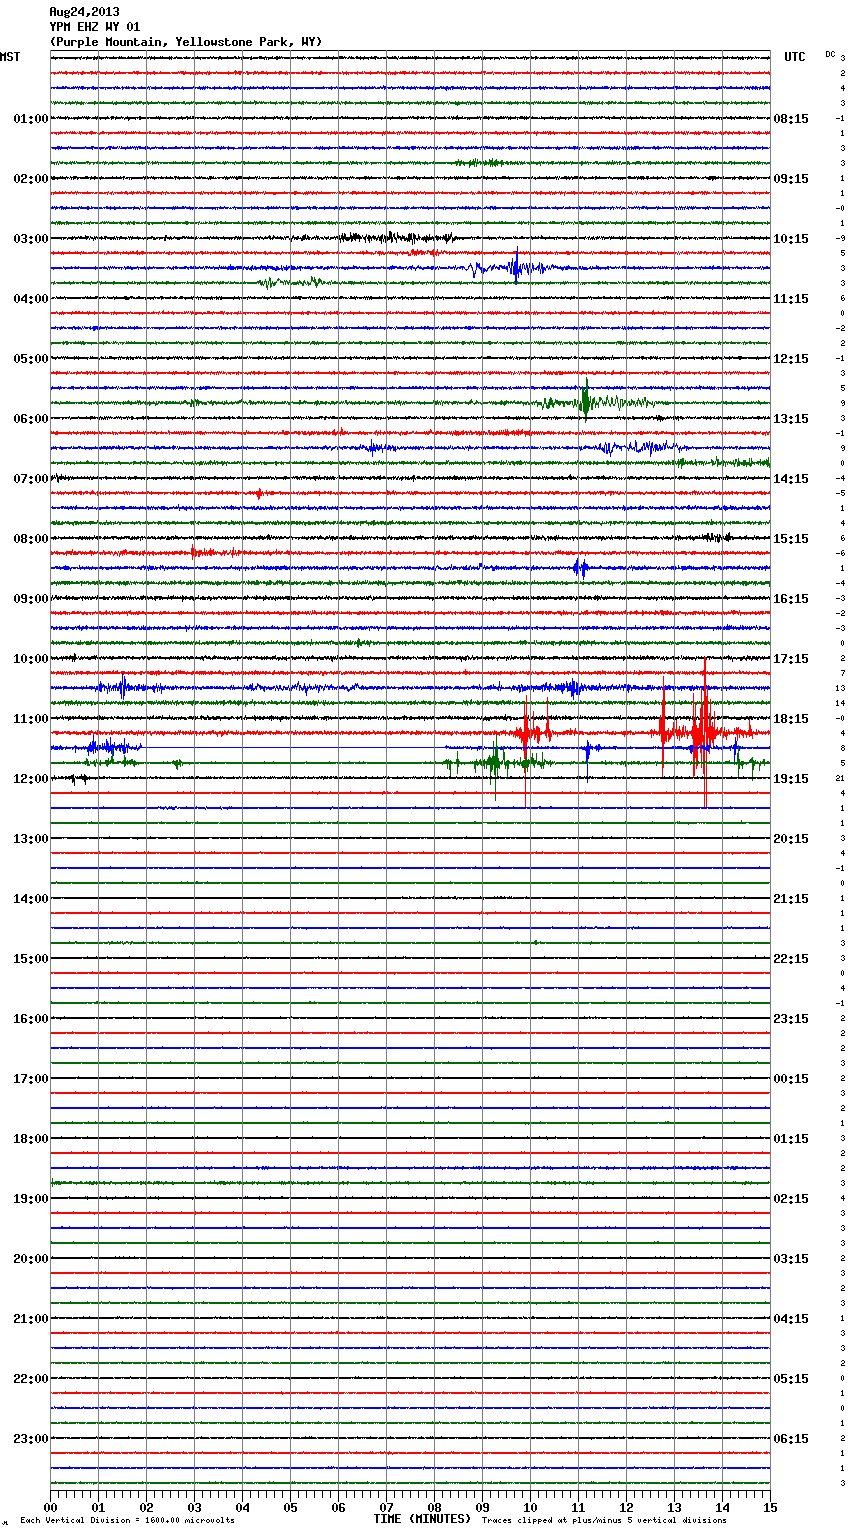Screen dimensions: 850x1534
Task: Click the 08:15 UTC time label
Action: (x=791, y=119)
